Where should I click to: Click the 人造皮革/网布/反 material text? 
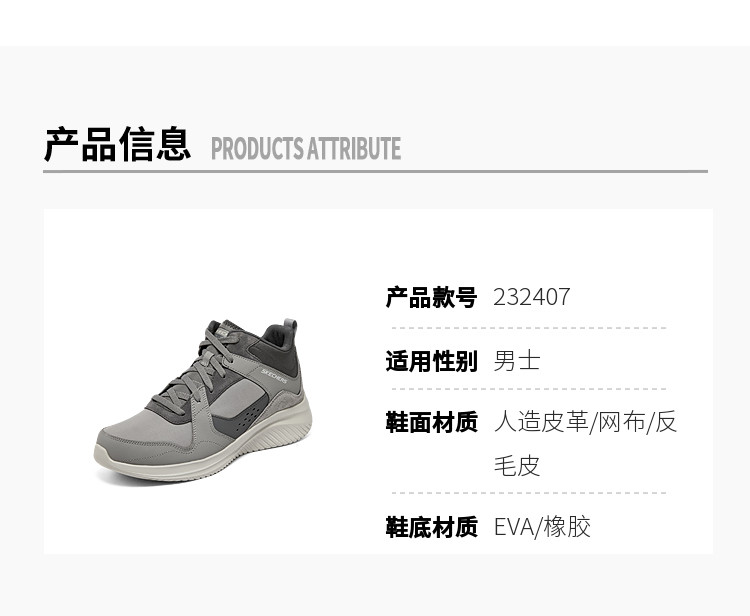click(x=585, y=422)
